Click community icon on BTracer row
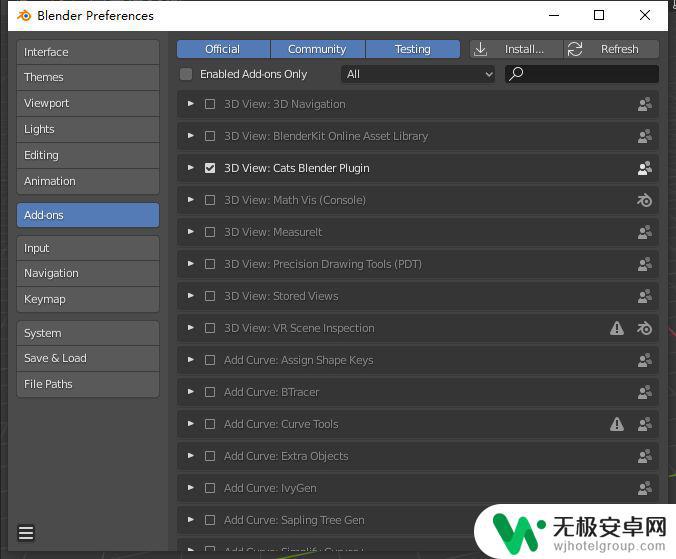This screenshot has height=559, width=676. 645,392
